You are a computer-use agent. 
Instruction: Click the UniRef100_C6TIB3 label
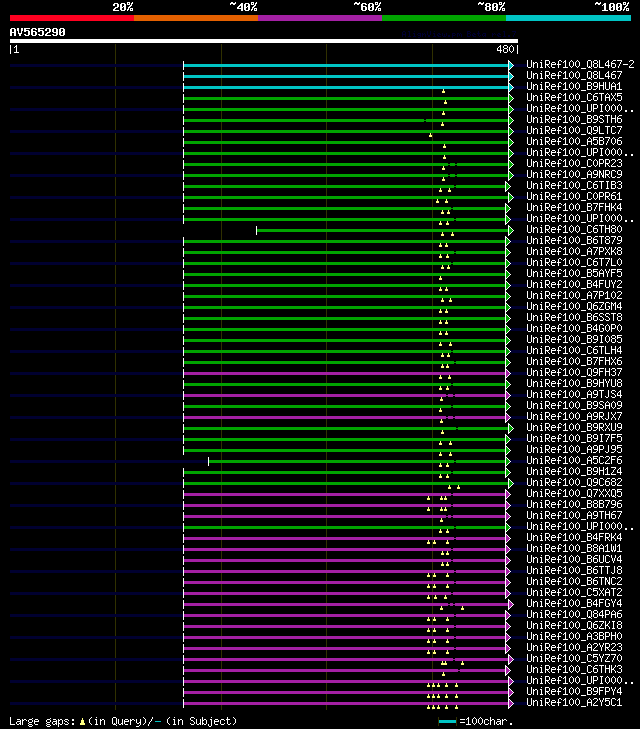[x=574, y=186]
